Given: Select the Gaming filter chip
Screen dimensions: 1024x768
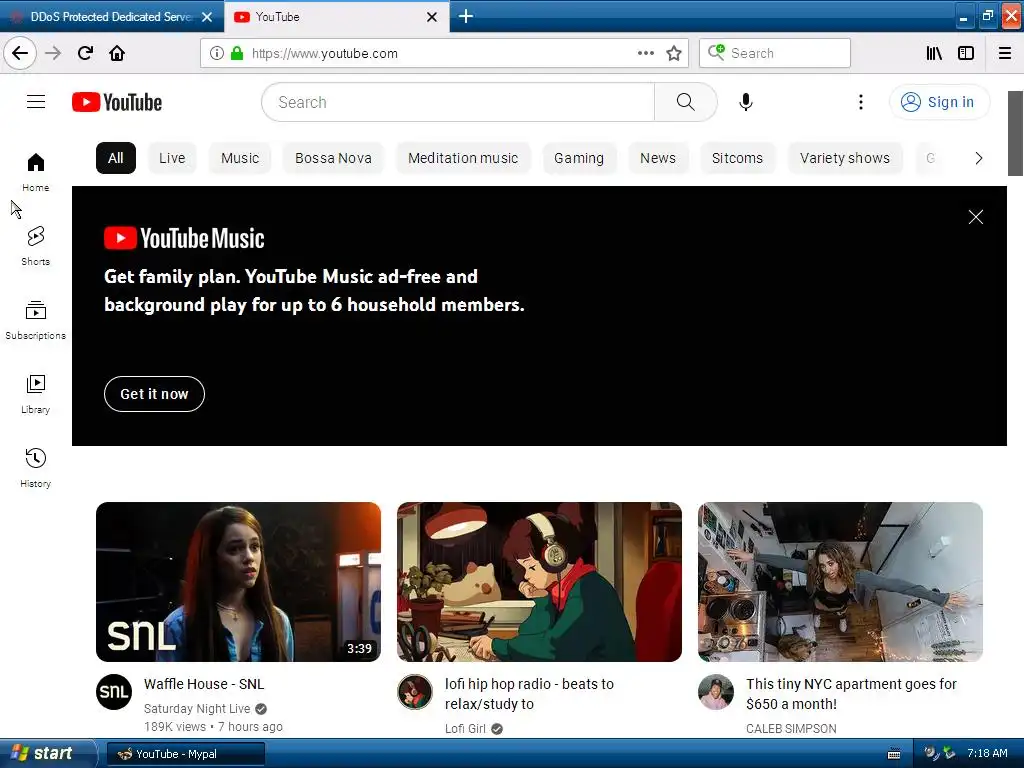Looking at the screenshot, I should (579, 158).
